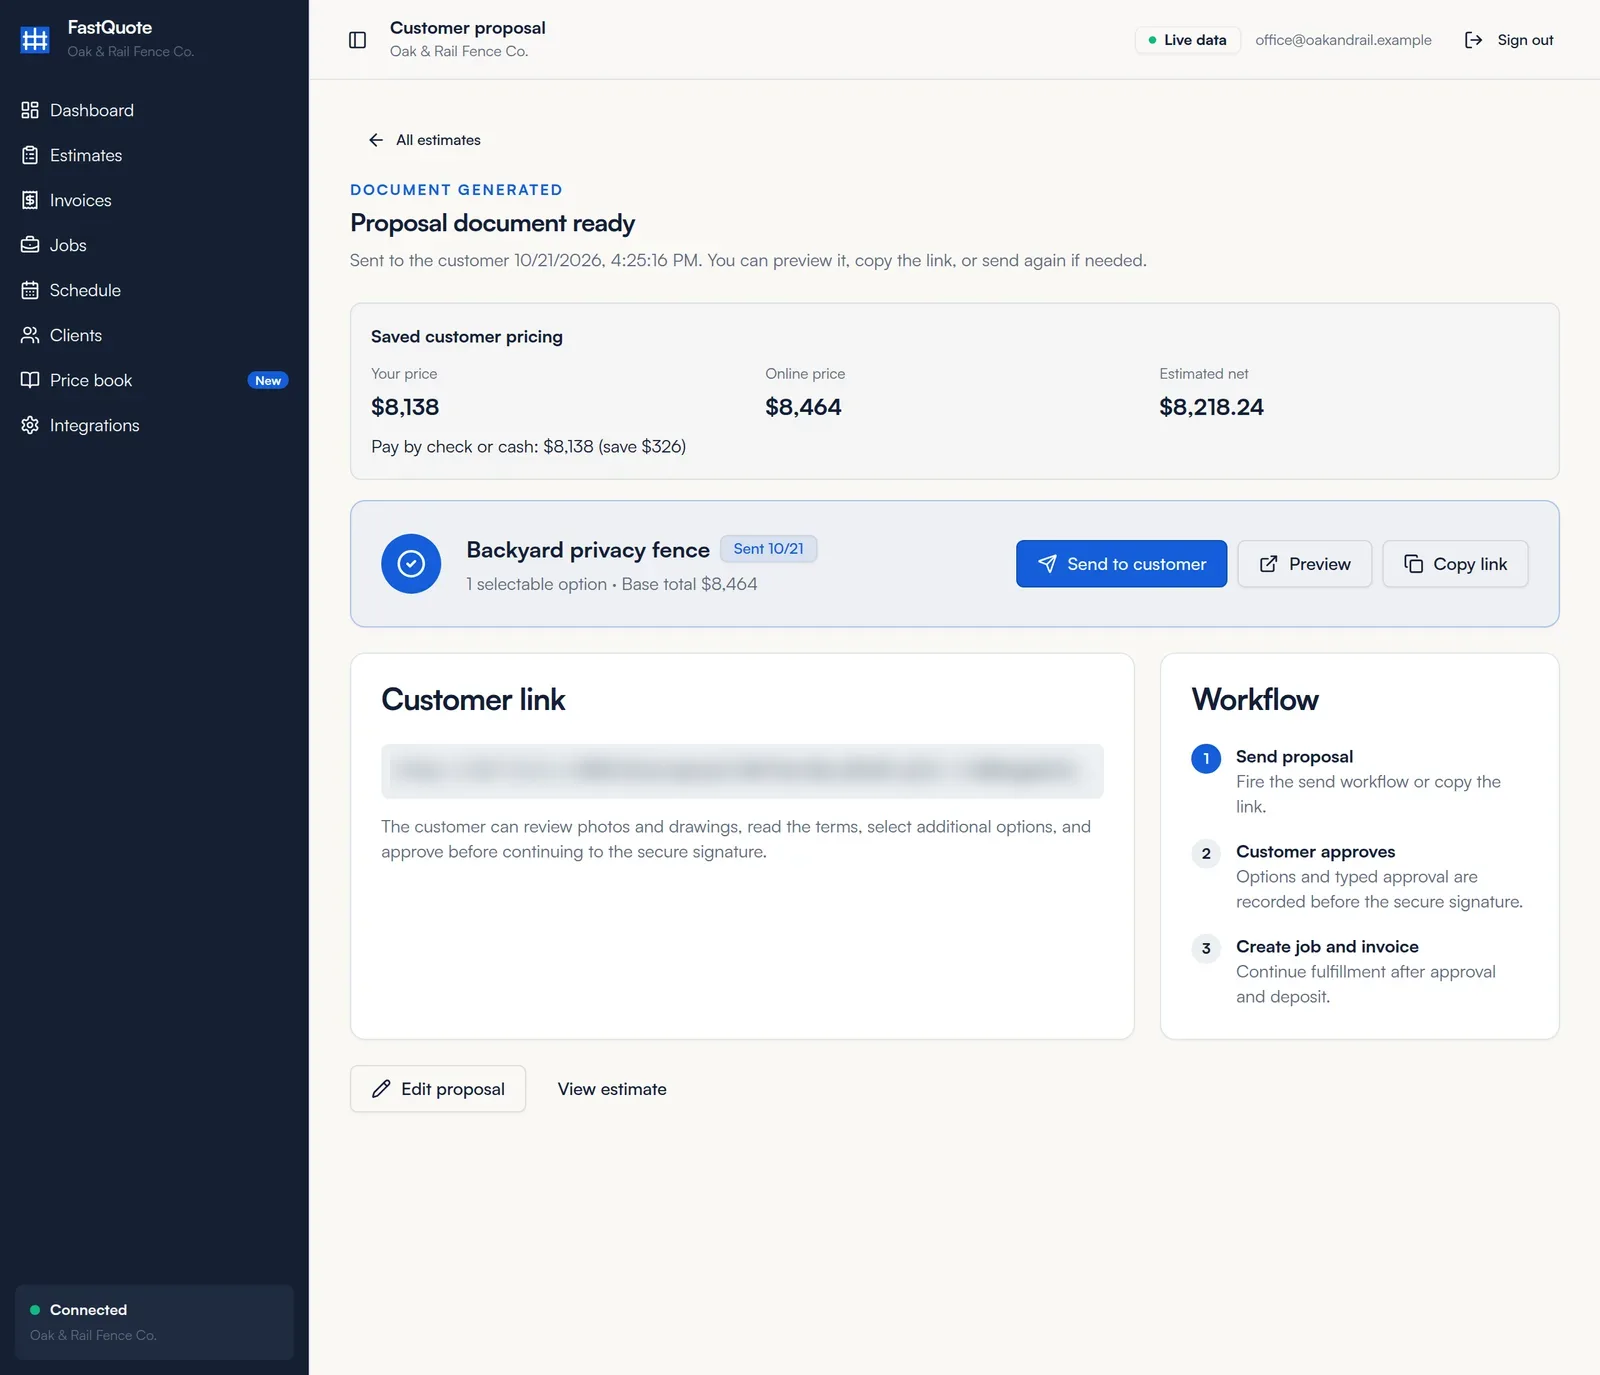Click the All estimates link text

438,140
